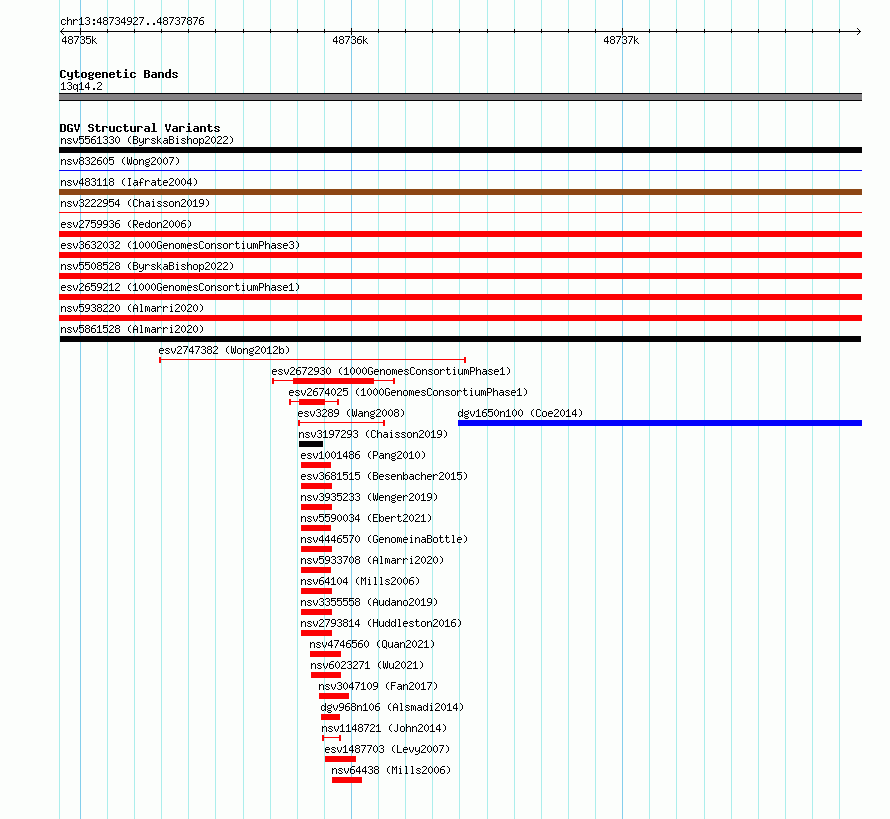
Task: Click the thin blue nsv832605 variant line
Action: pyautogui.click(x=460, y=170)
